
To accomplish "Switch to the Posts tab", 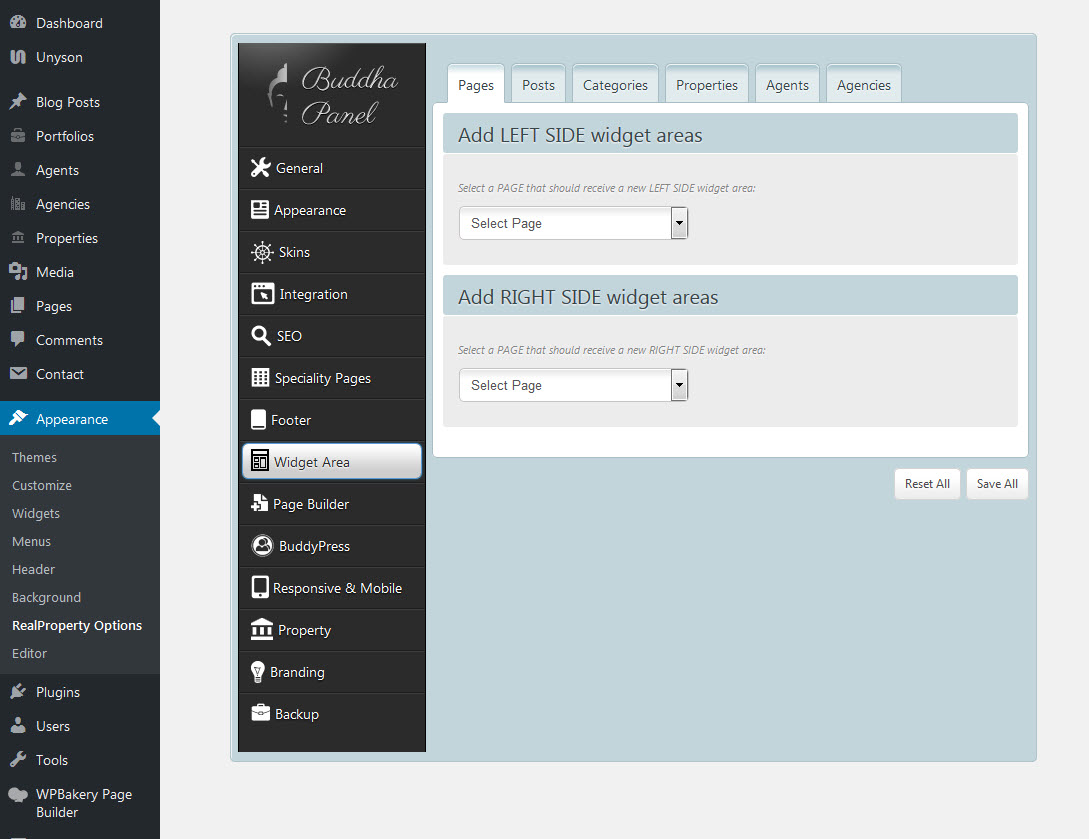I will [538, 85].
